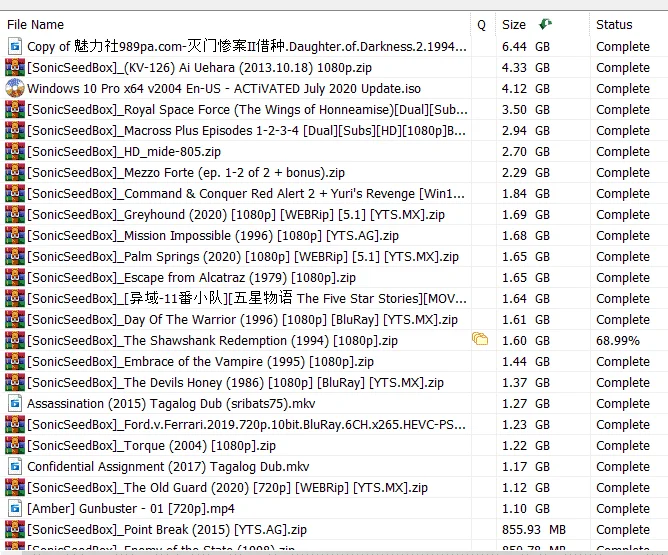
Task: Select Ford.v.Ferrari.2019.720p file name
Action: (x=246, y=425)
